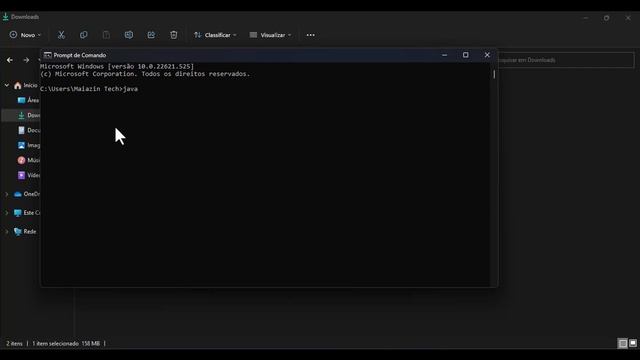The height and width of the screenshot is (360, 640).
Task: Click the Share icon in Explorer toolbar
Action: (x=151, y=35)
